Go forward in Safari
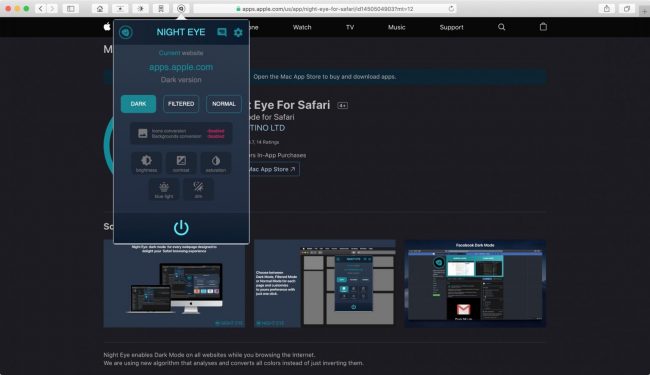Image resolution: width=650 pixels, height=375 pixels. [x=52, y=9]
